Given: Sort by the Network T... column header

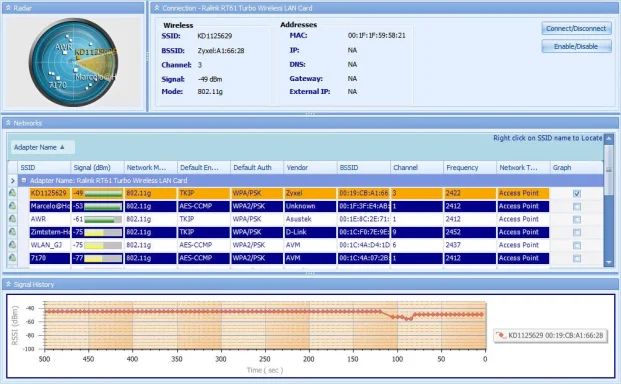Looking at the screenshot, I should 523,167.
